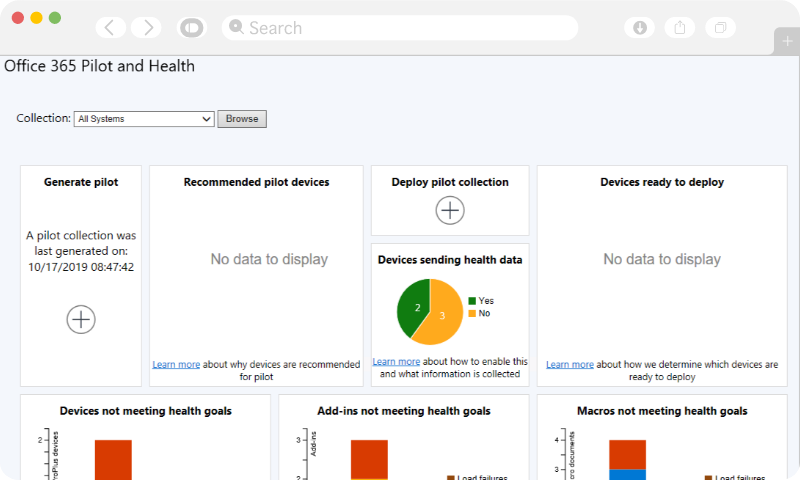This screenshot has height=480, width=800.
Task: Open the downloads icon in toolbar
Action: coord(639,28)
